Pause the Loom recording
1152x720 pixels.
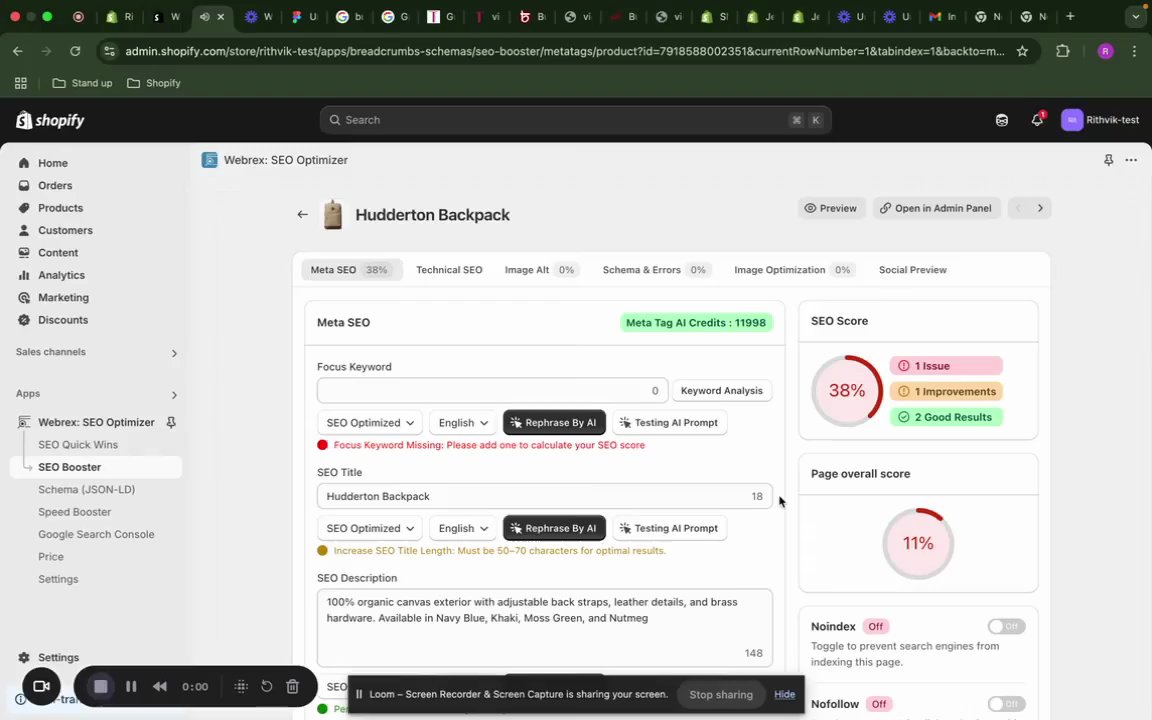pos(131,686)
